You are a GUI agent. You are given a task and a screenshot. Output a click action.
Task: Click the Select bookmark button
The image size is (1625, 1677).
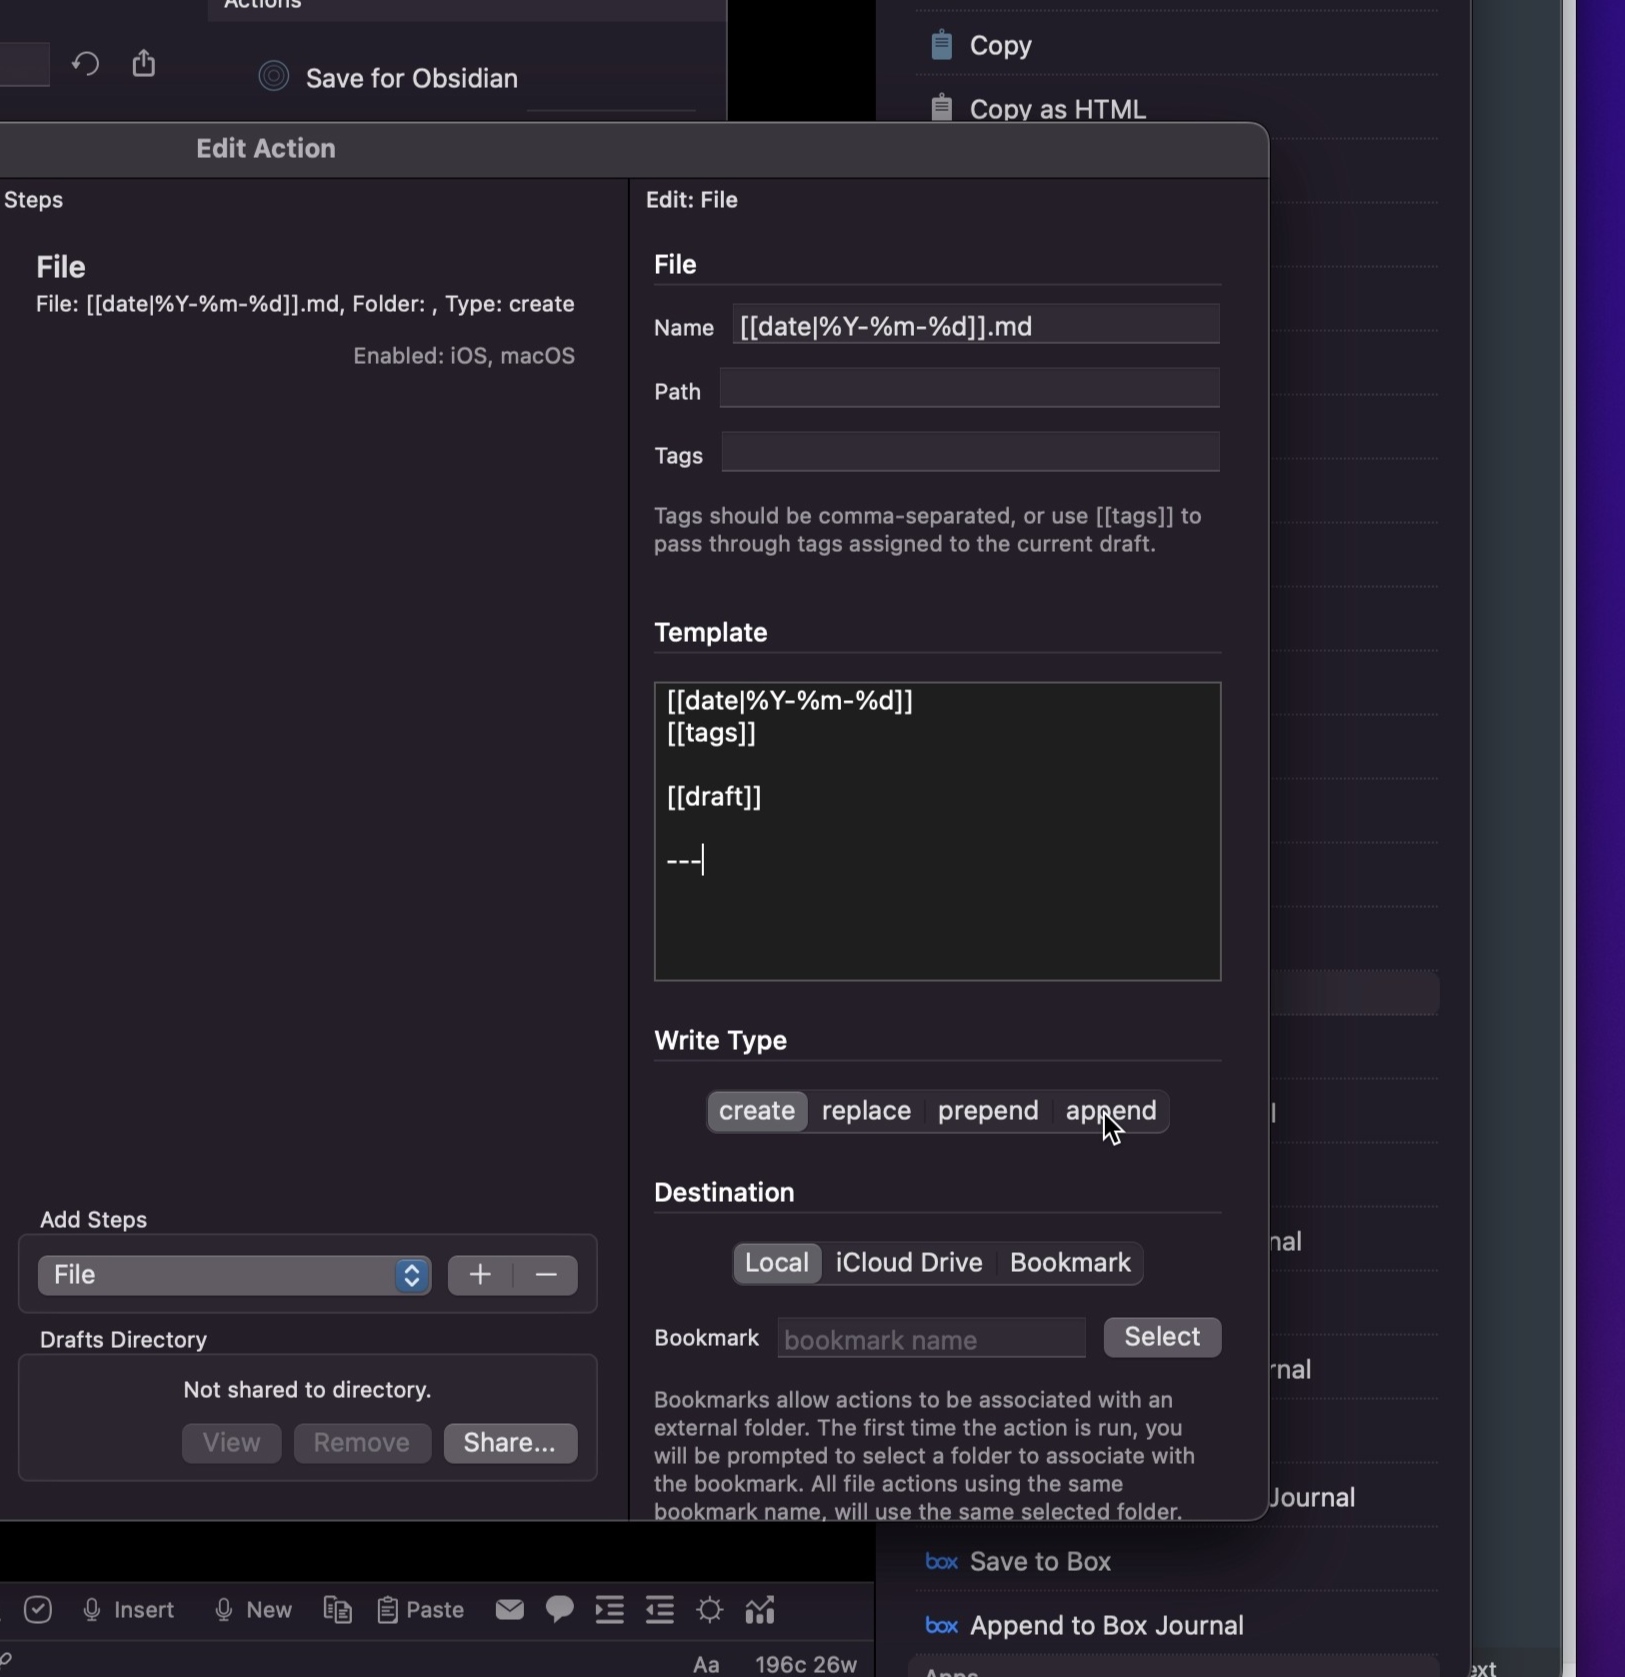[1162, 1337]
